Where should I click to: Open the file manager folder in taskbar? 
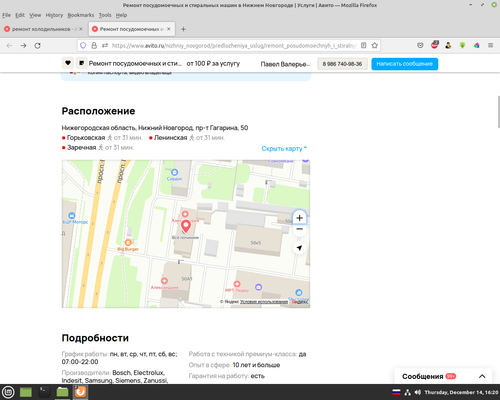(62, 392)
